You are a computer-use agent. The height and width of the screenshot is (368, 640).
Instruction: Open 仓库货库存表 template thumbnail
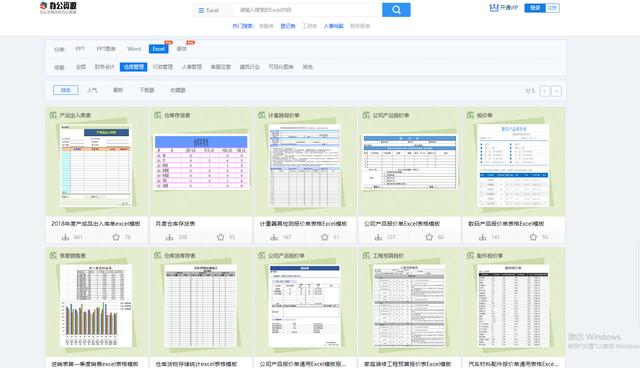click(200, 306)
